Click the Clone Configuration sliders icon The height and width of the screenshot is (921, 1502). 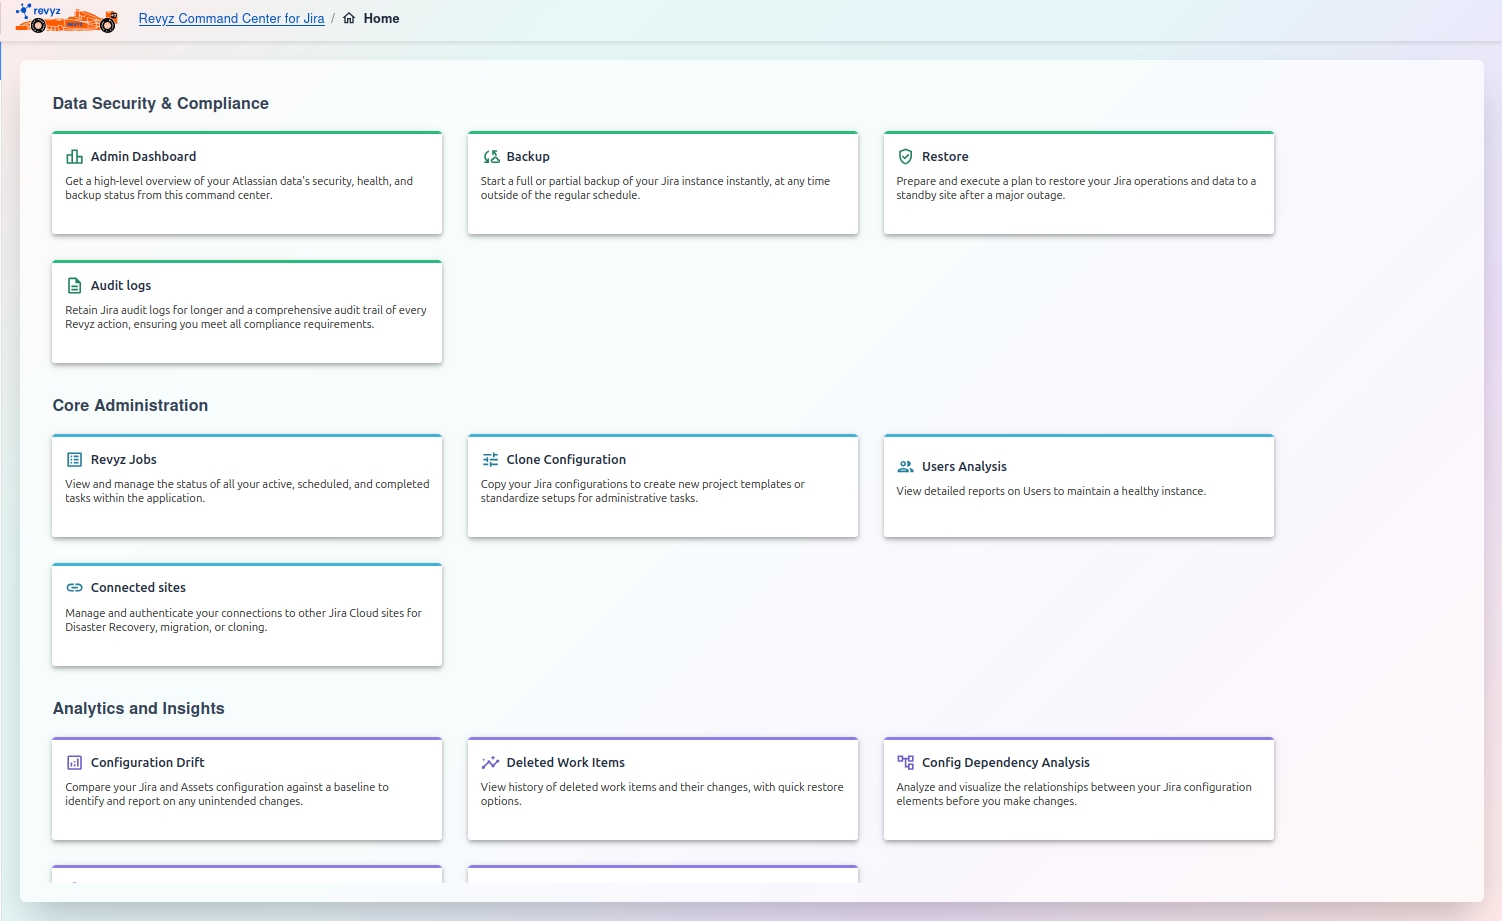[x=490, y=460]
